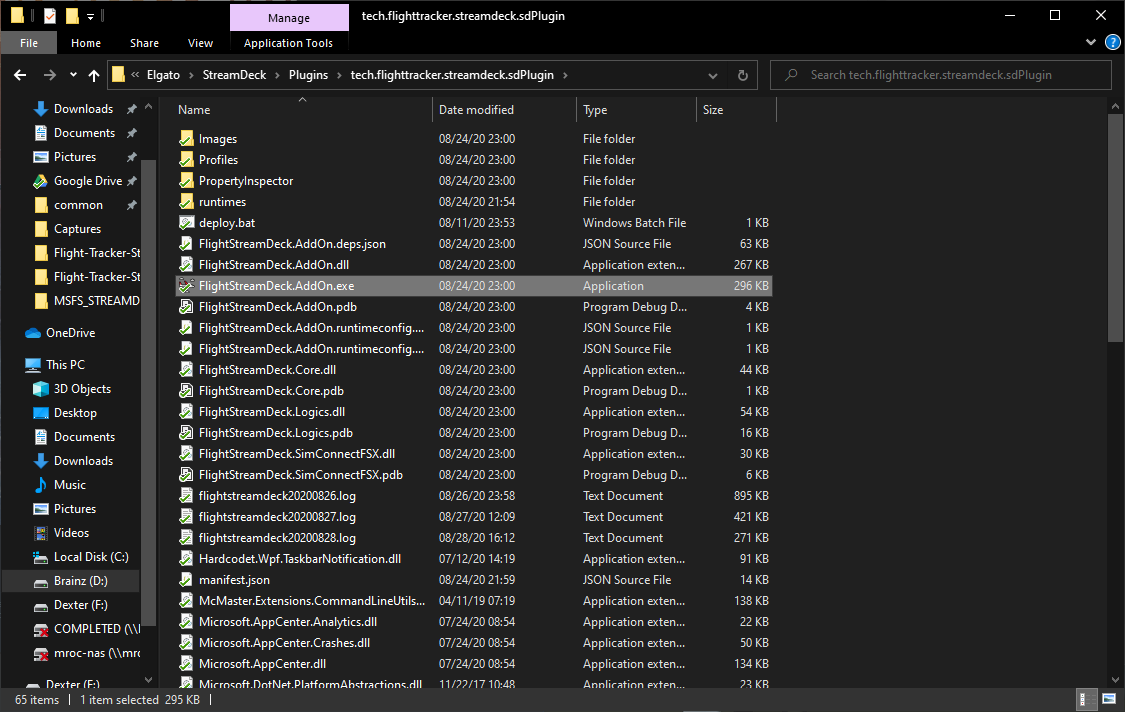Image resolution: width=1125 pixels, height=712 pixels.
Task: Navigate to StreamDeck in breadcrumb path
Action: [234, 75]
